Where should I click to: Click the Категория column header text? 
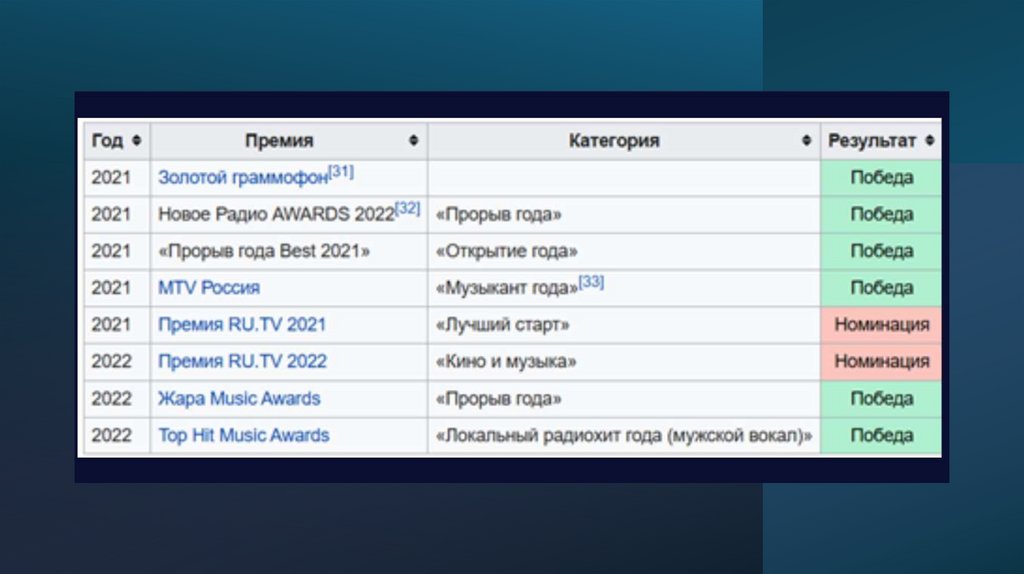(x=614, y=140)
